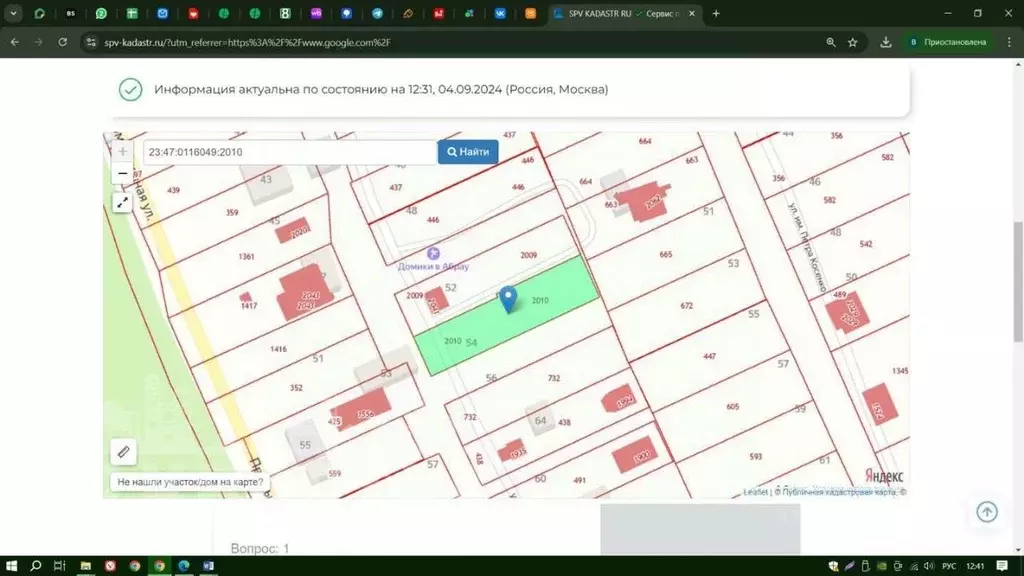Open File Explorer from taskbar

tap(86, 566)
